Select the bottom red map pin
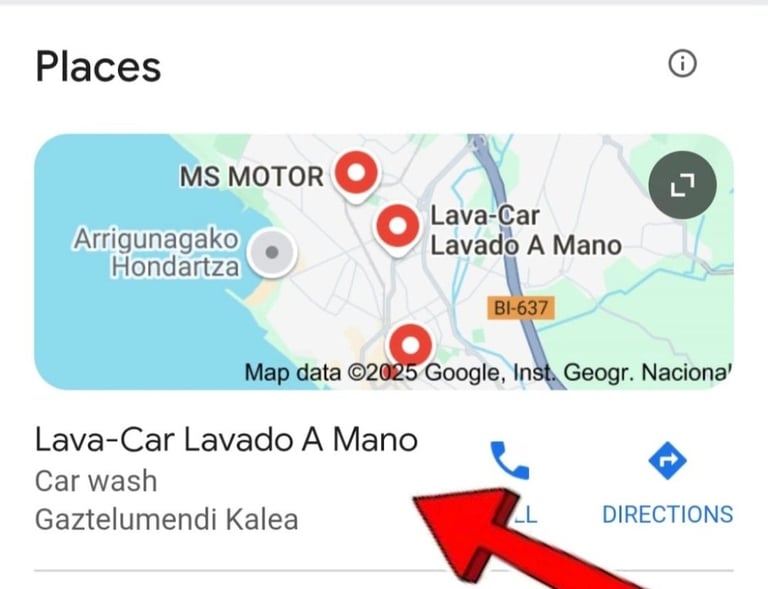768x589 pixels. [x=410, y=346]
